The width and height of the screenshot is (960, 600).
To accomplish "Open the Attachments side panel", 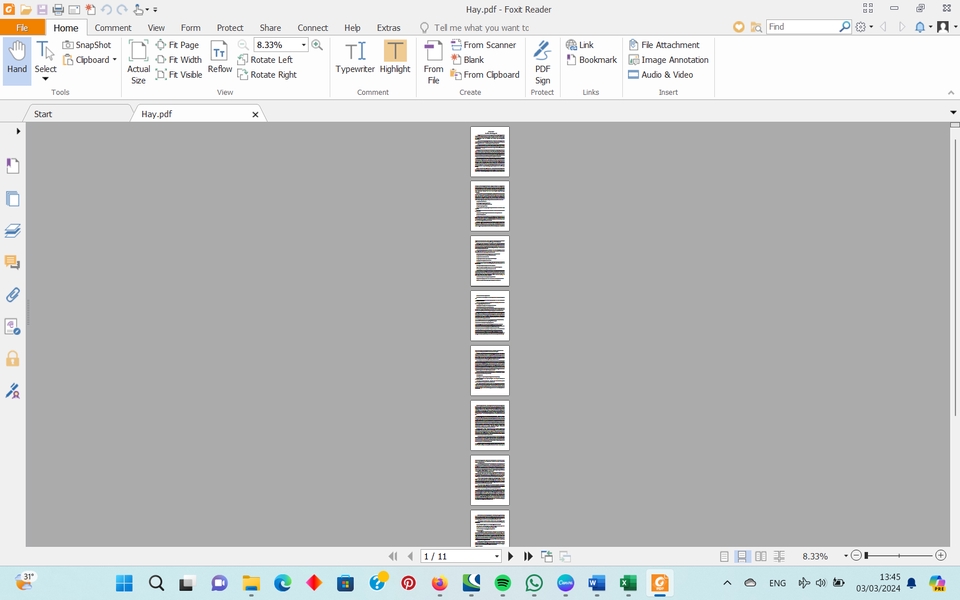I will 12,294.
